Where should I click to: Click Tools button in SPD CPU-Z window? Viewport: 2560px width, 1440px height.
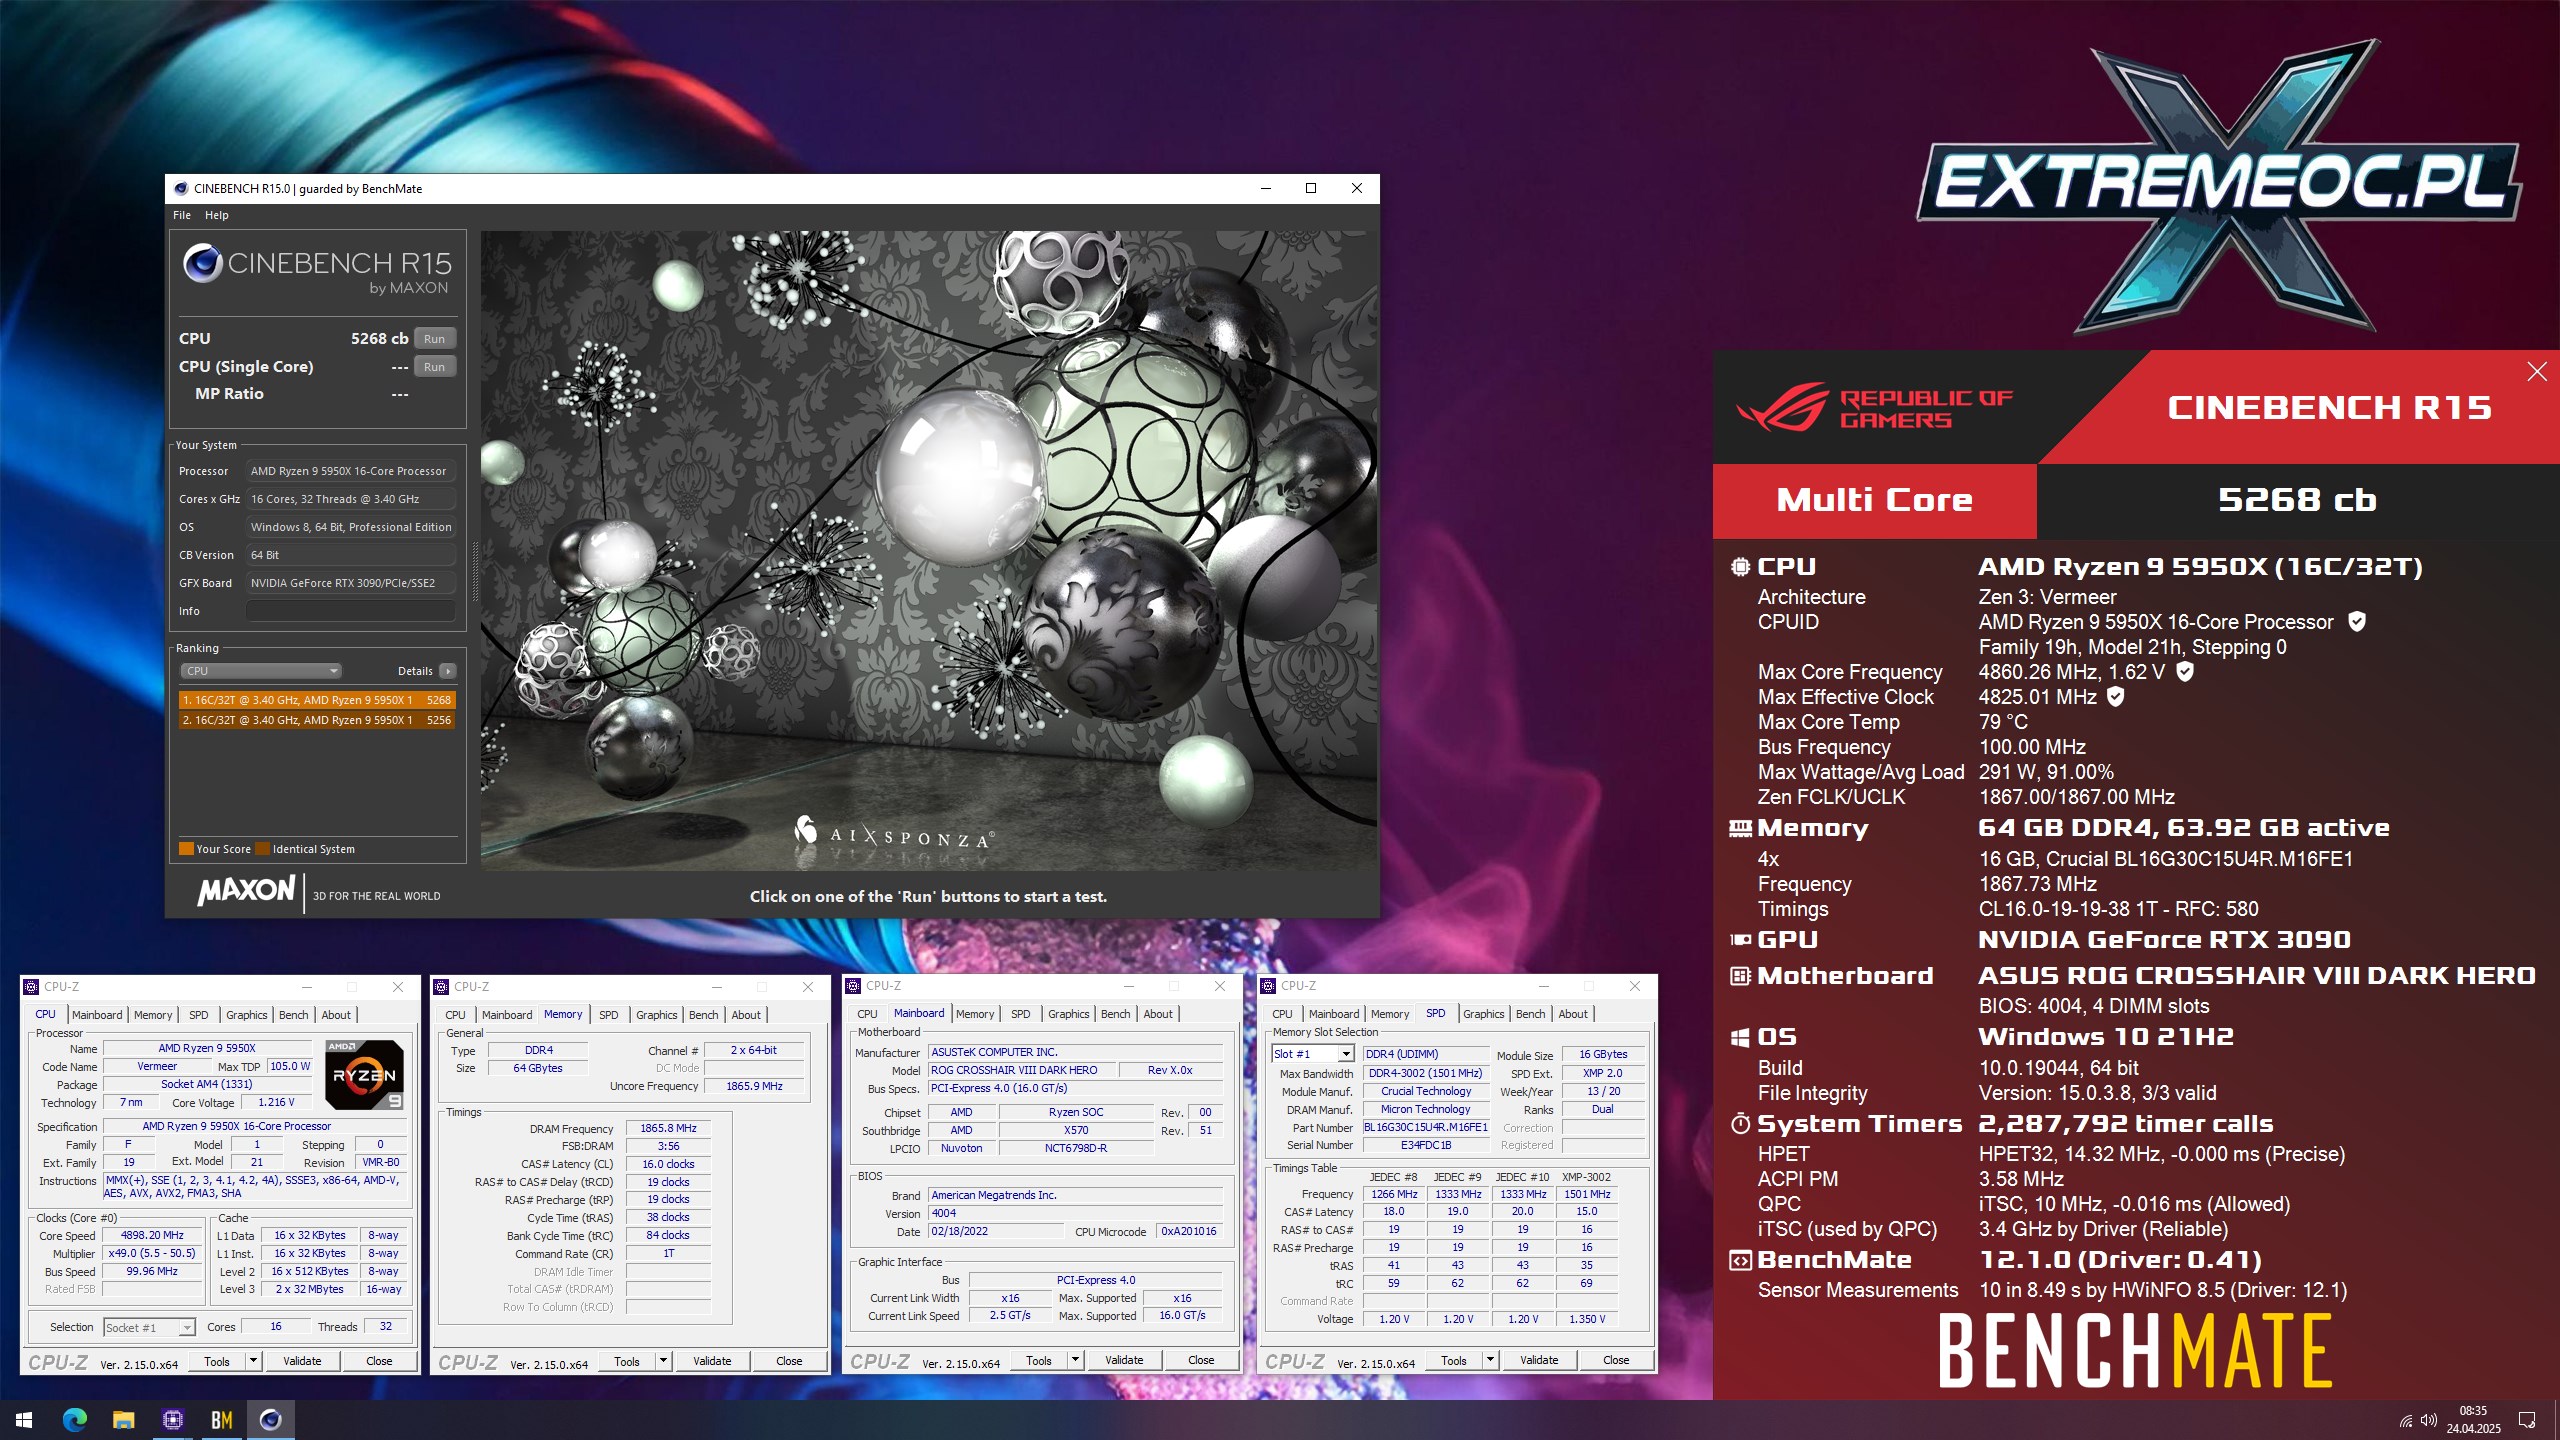[x=1454, y=1360]
